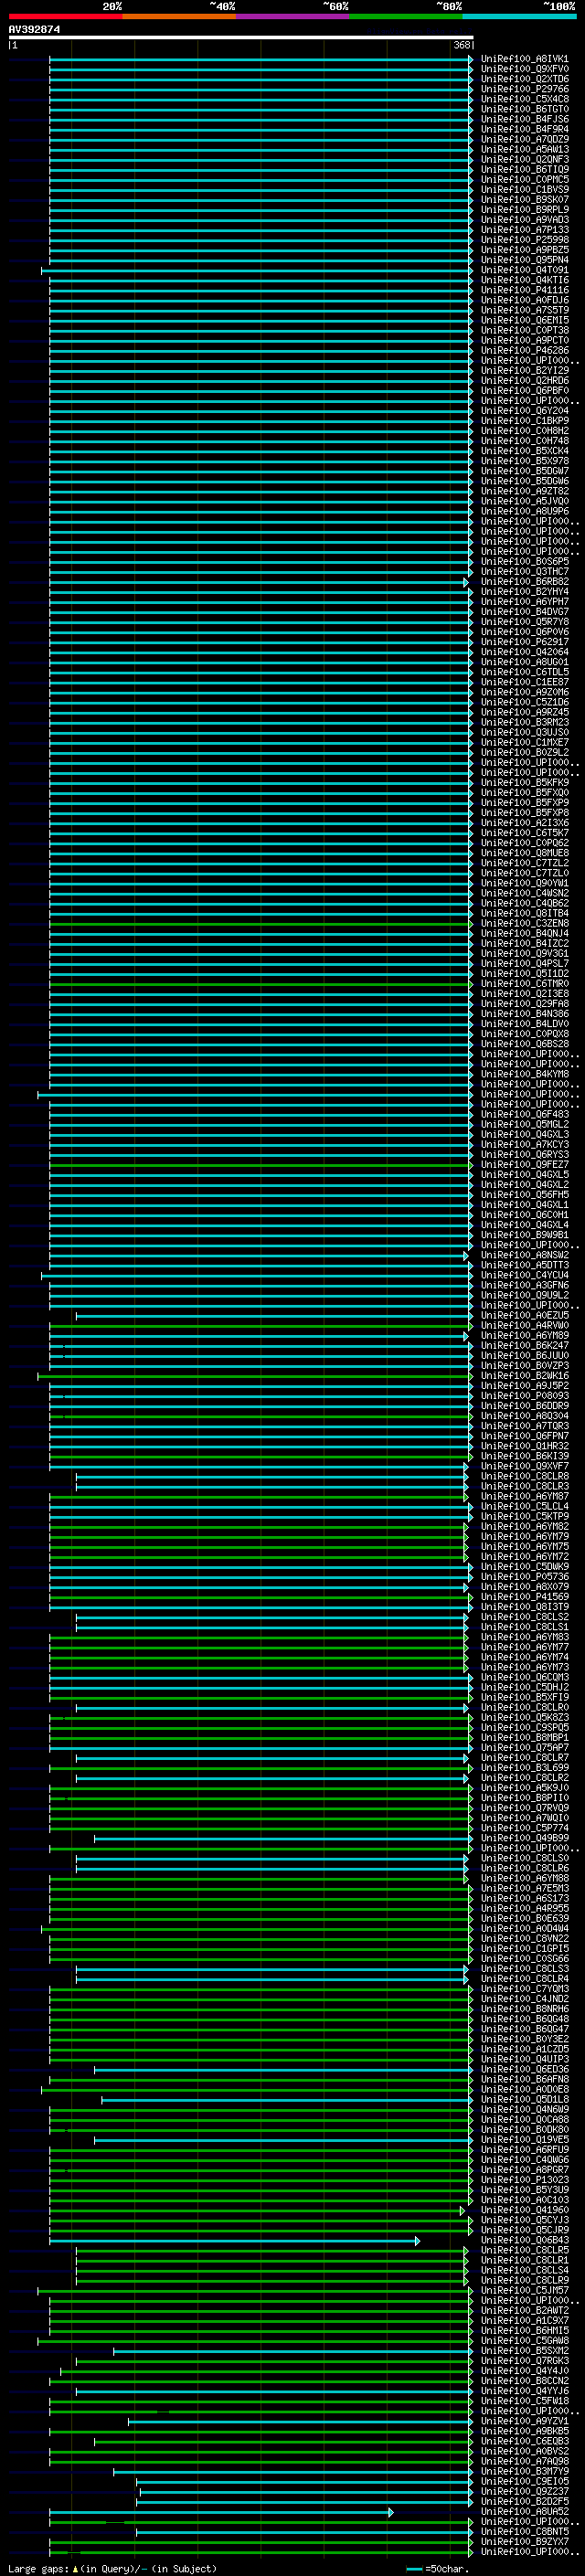Select hit UniRef100_P62917
This screenshot has height=2576, width=585.
(x=524, y=642)
